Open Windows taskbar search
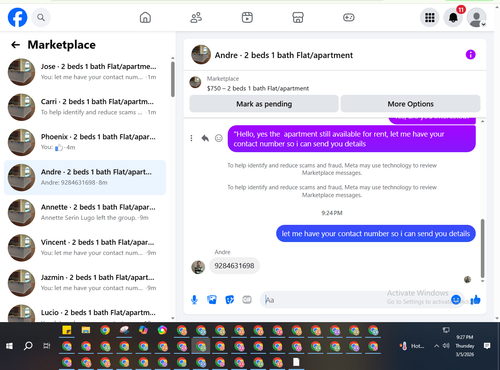Image resolution: width=500 pixels, height=370 pixels. pos(28,346)
